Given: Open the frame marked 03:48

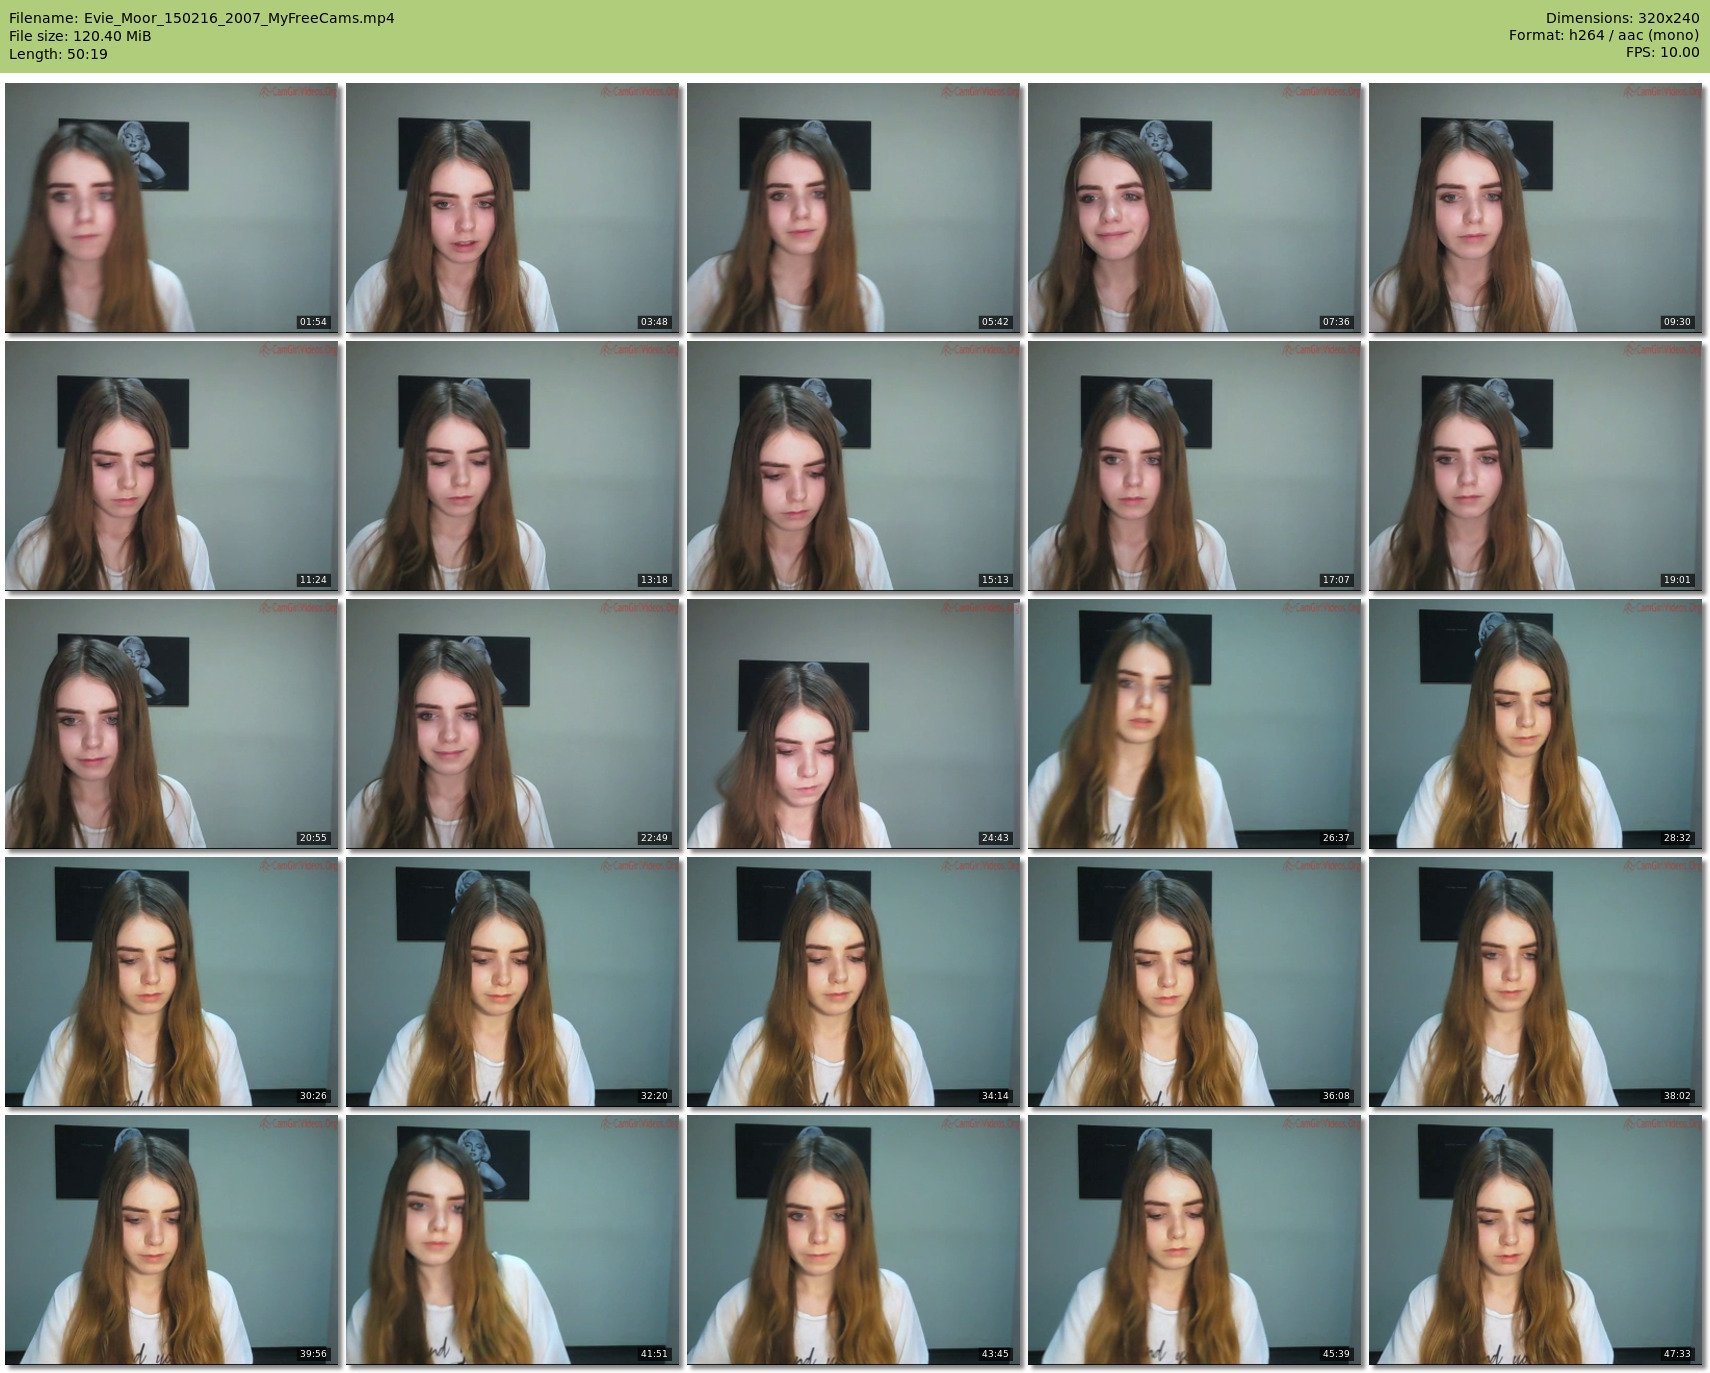Looking at the screenshot, I should point(513,208).
